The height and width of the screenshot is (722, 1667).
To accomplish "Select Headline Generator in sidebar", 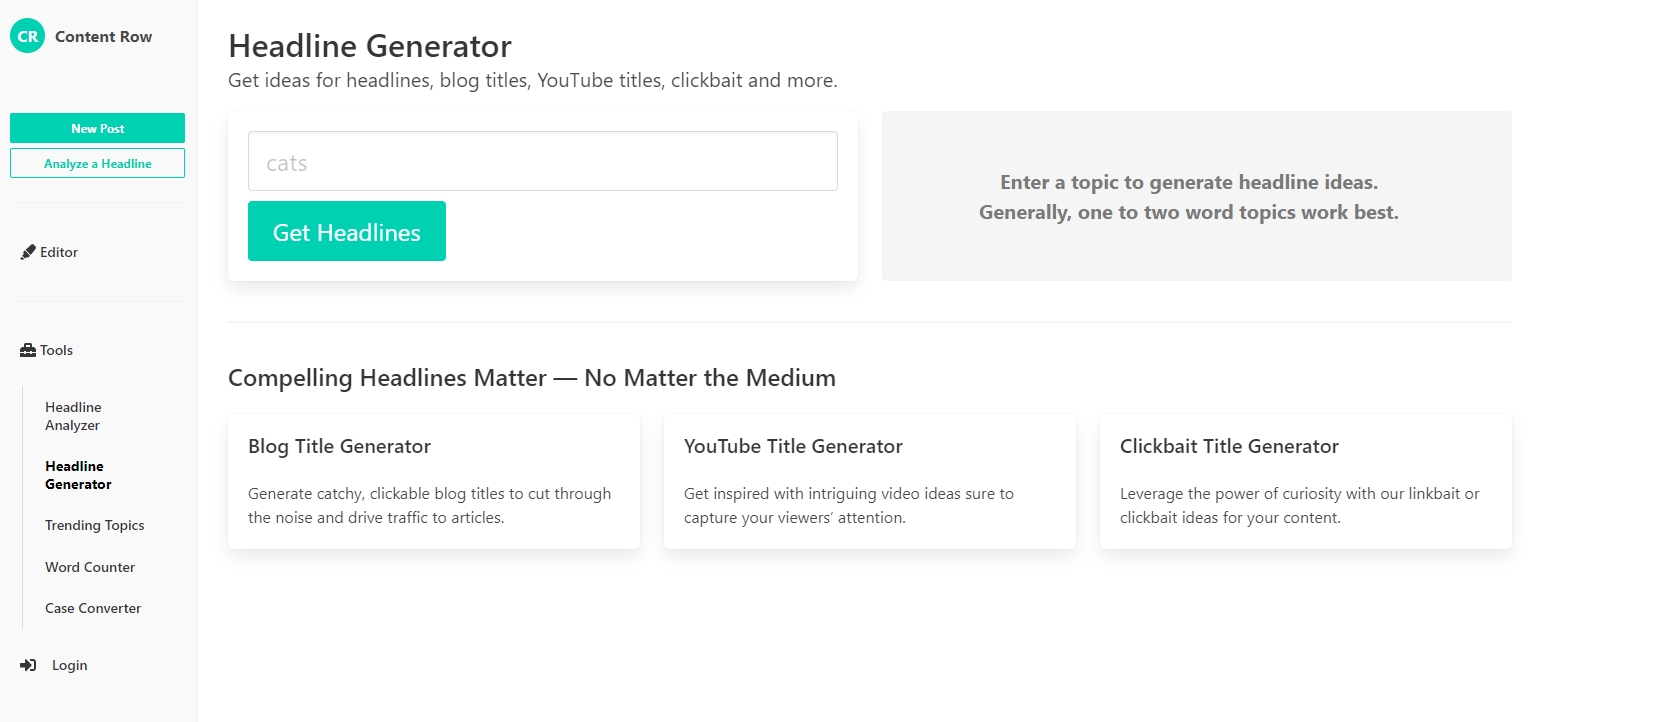I will [78, 475].
